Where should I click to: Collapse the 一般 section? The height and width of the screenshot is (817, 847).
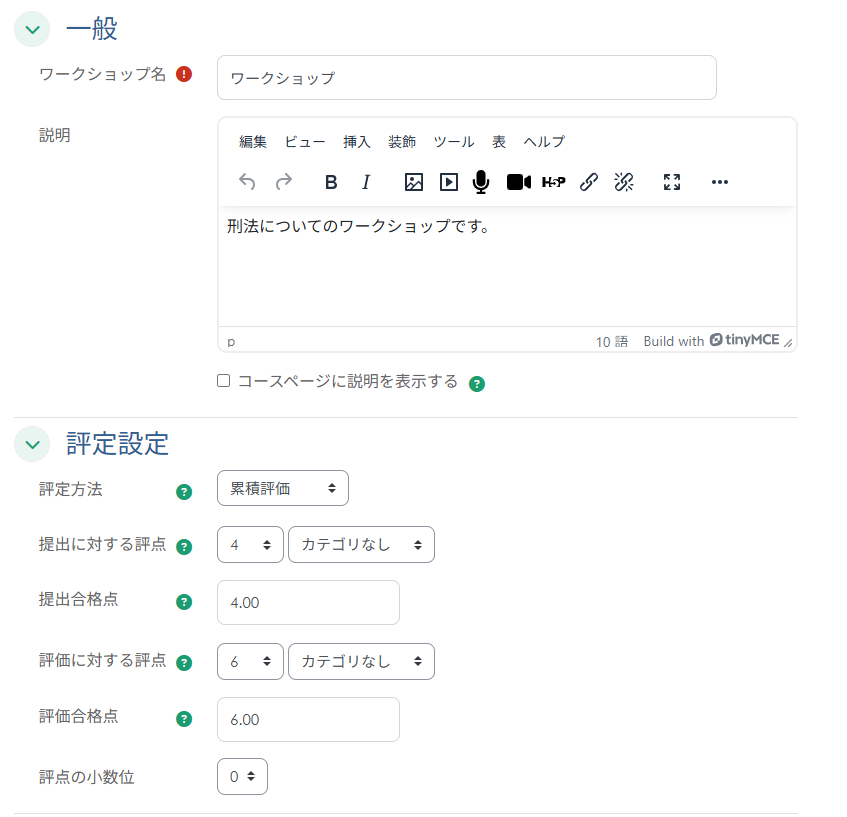(32, 30)
